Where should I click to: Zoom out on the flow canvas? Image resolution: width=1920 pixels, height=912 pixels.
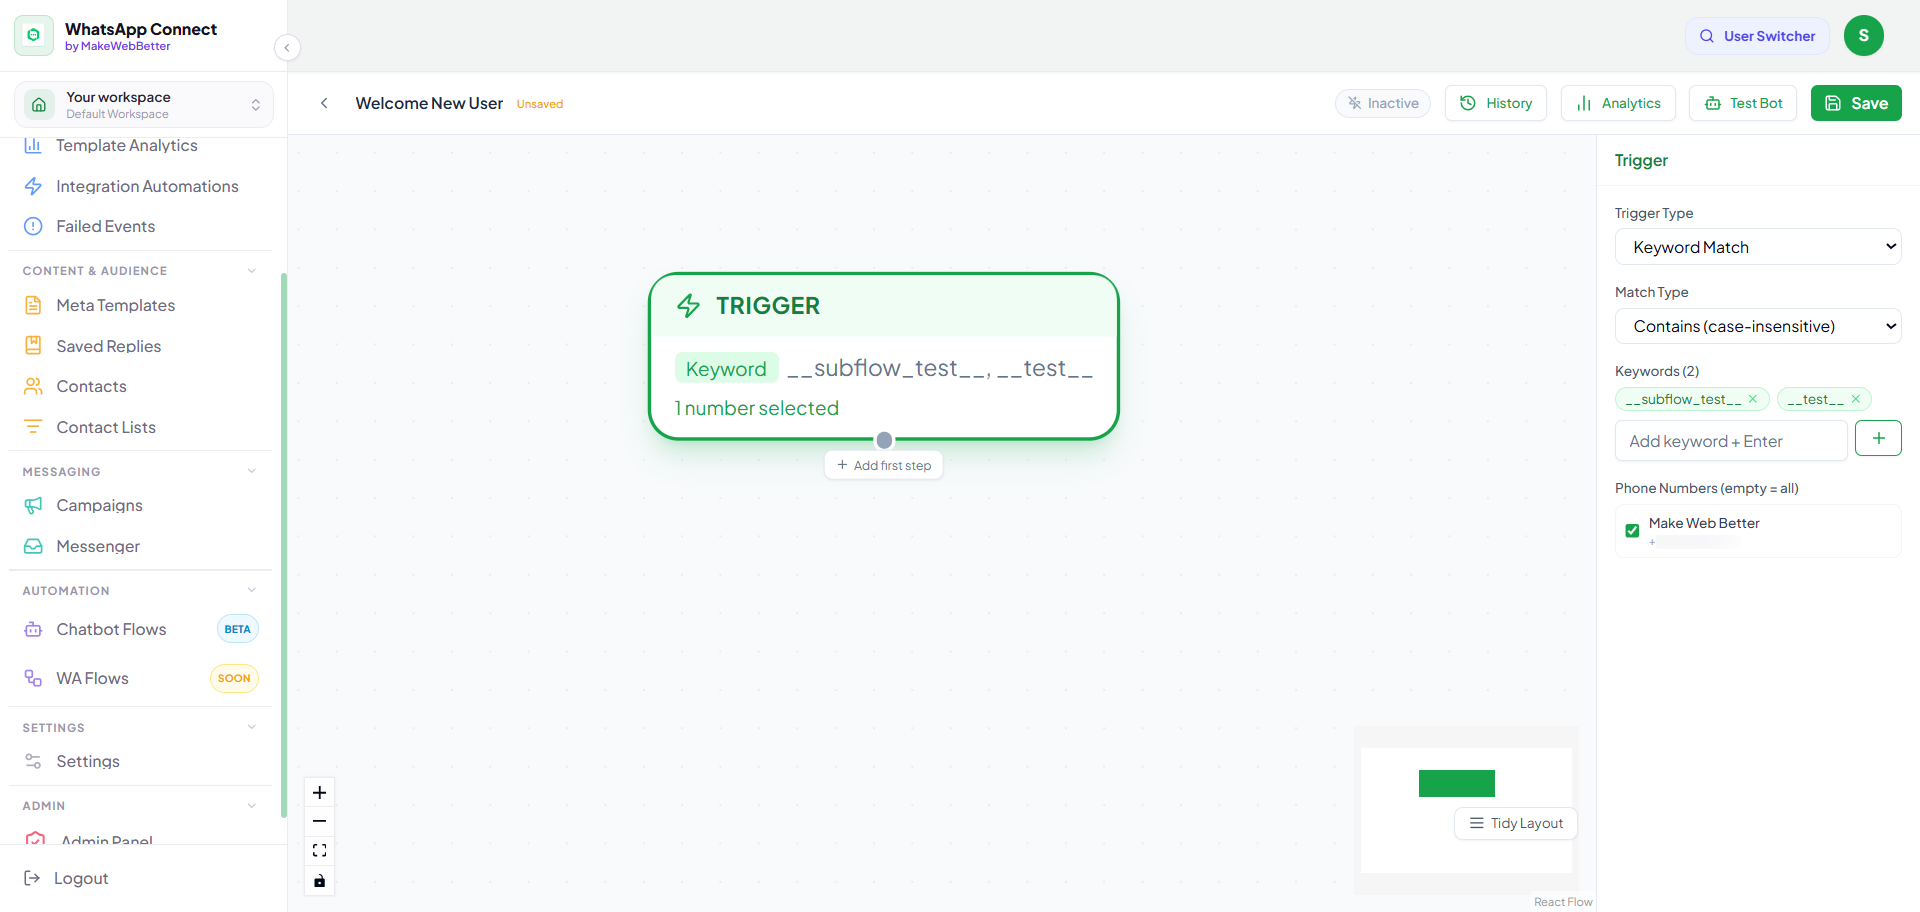pyautogui.click(x=320, y=822)
